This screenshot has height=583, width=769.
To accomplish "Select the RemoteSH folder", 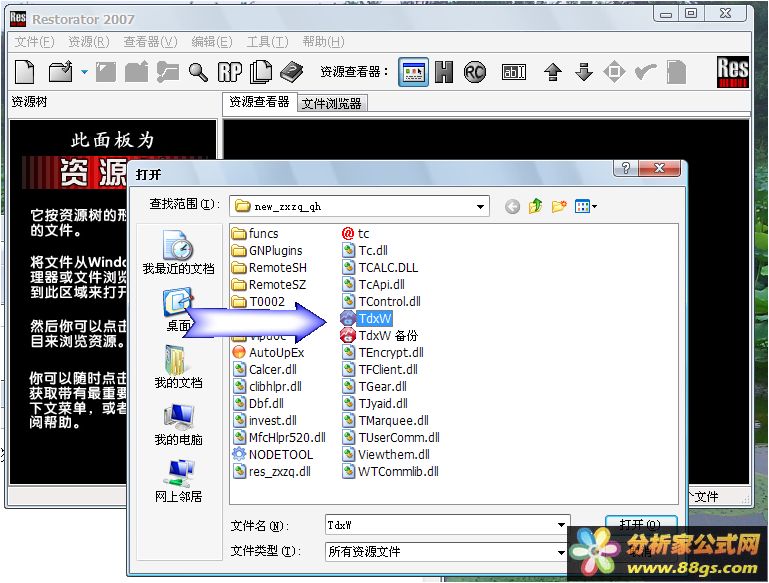I will click(269, 268).
